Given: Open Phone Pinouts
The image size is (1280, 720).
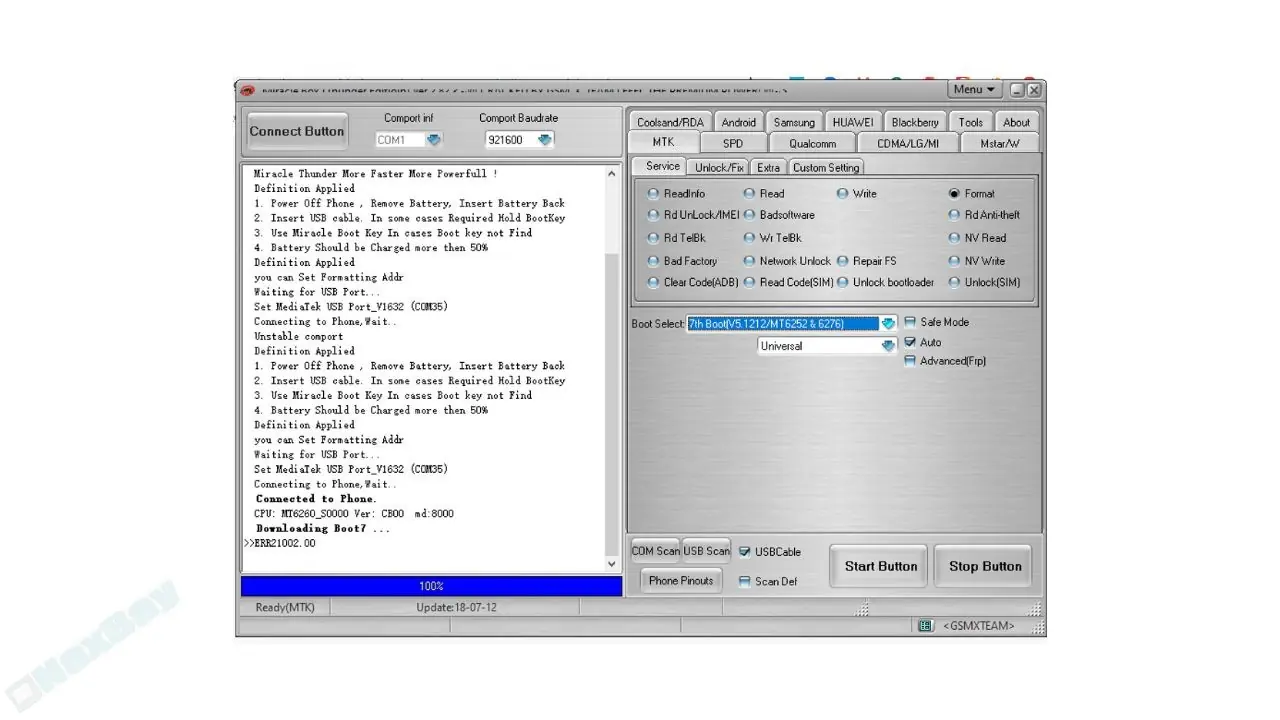Looking at the screenshot, I should click(x=681, y=581).
